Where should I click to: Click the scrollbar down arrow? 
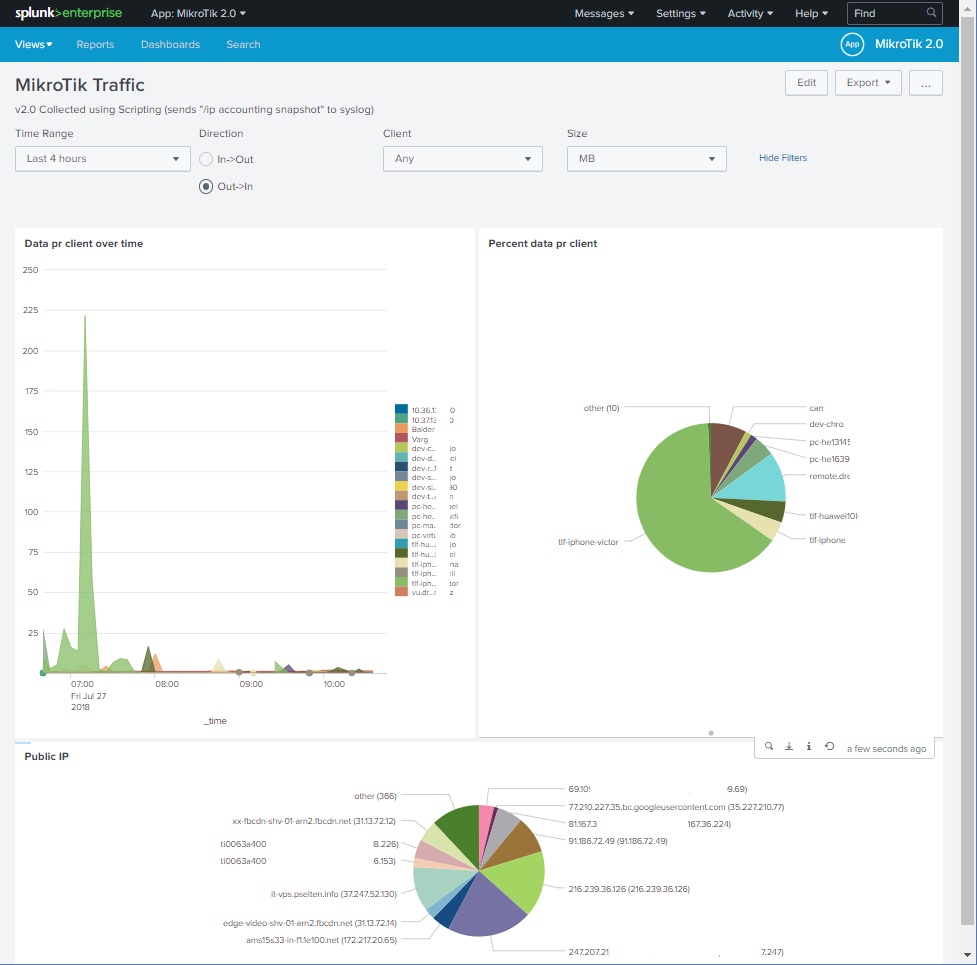967,955
